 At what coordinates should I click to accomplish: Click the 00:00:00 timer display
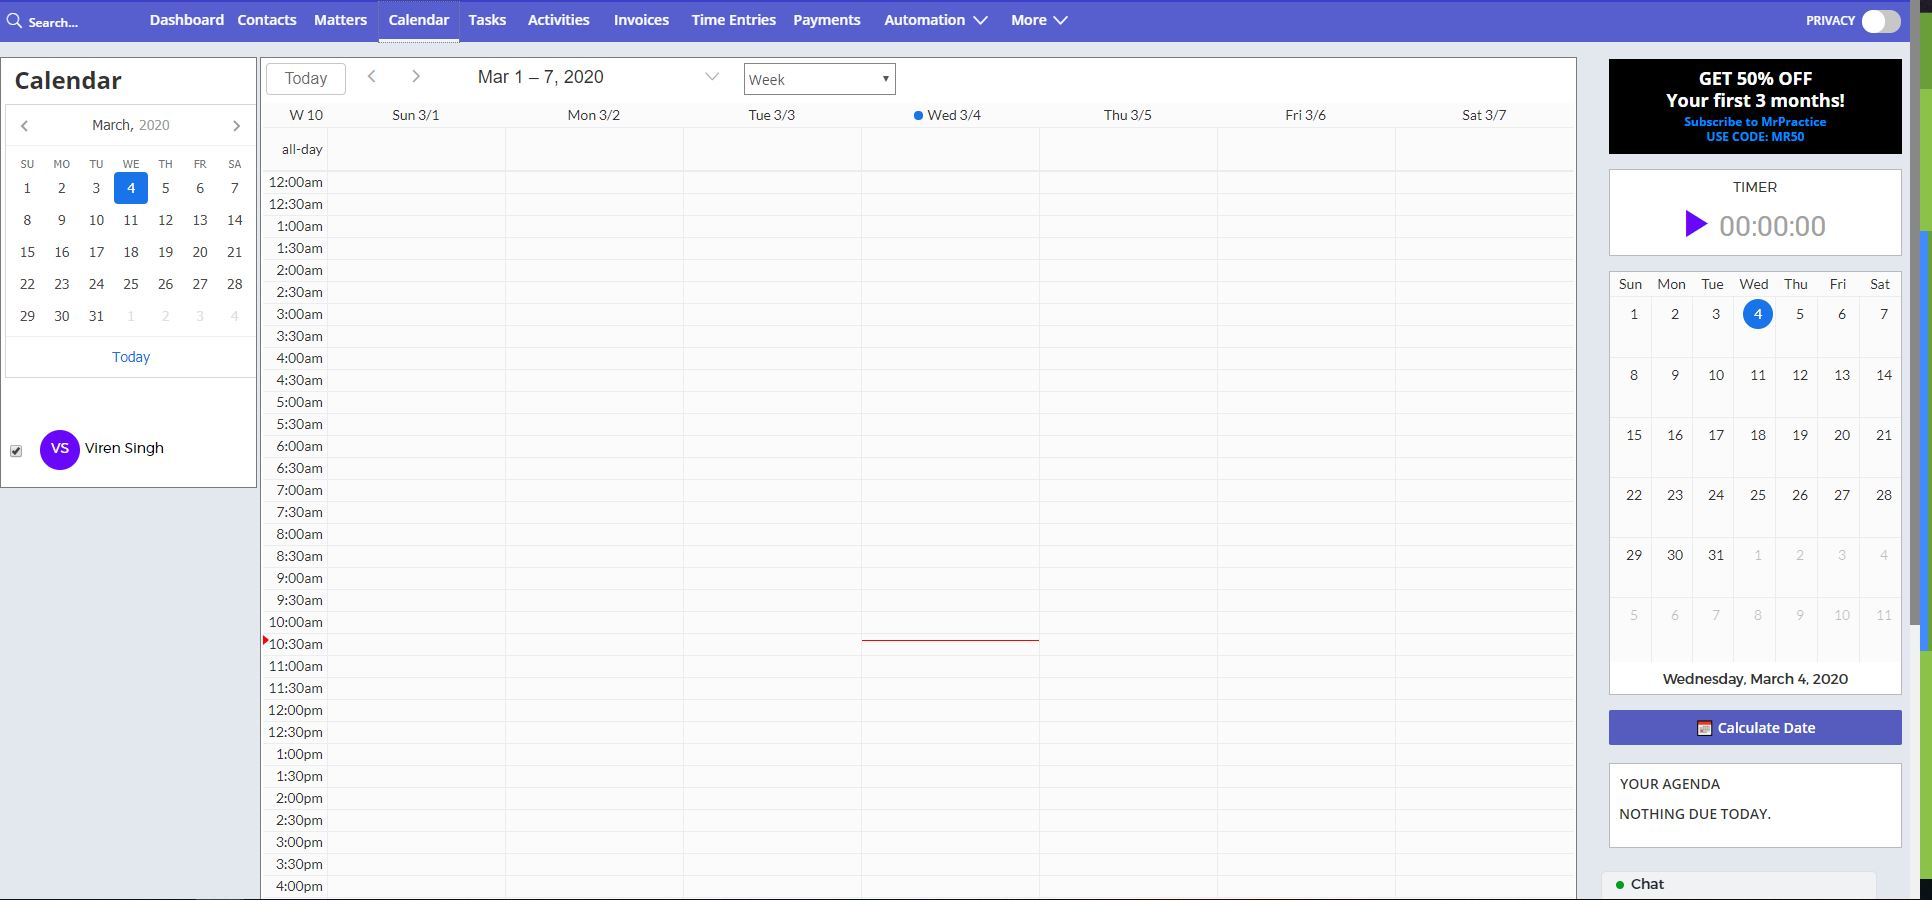[x=1772, y=226]
